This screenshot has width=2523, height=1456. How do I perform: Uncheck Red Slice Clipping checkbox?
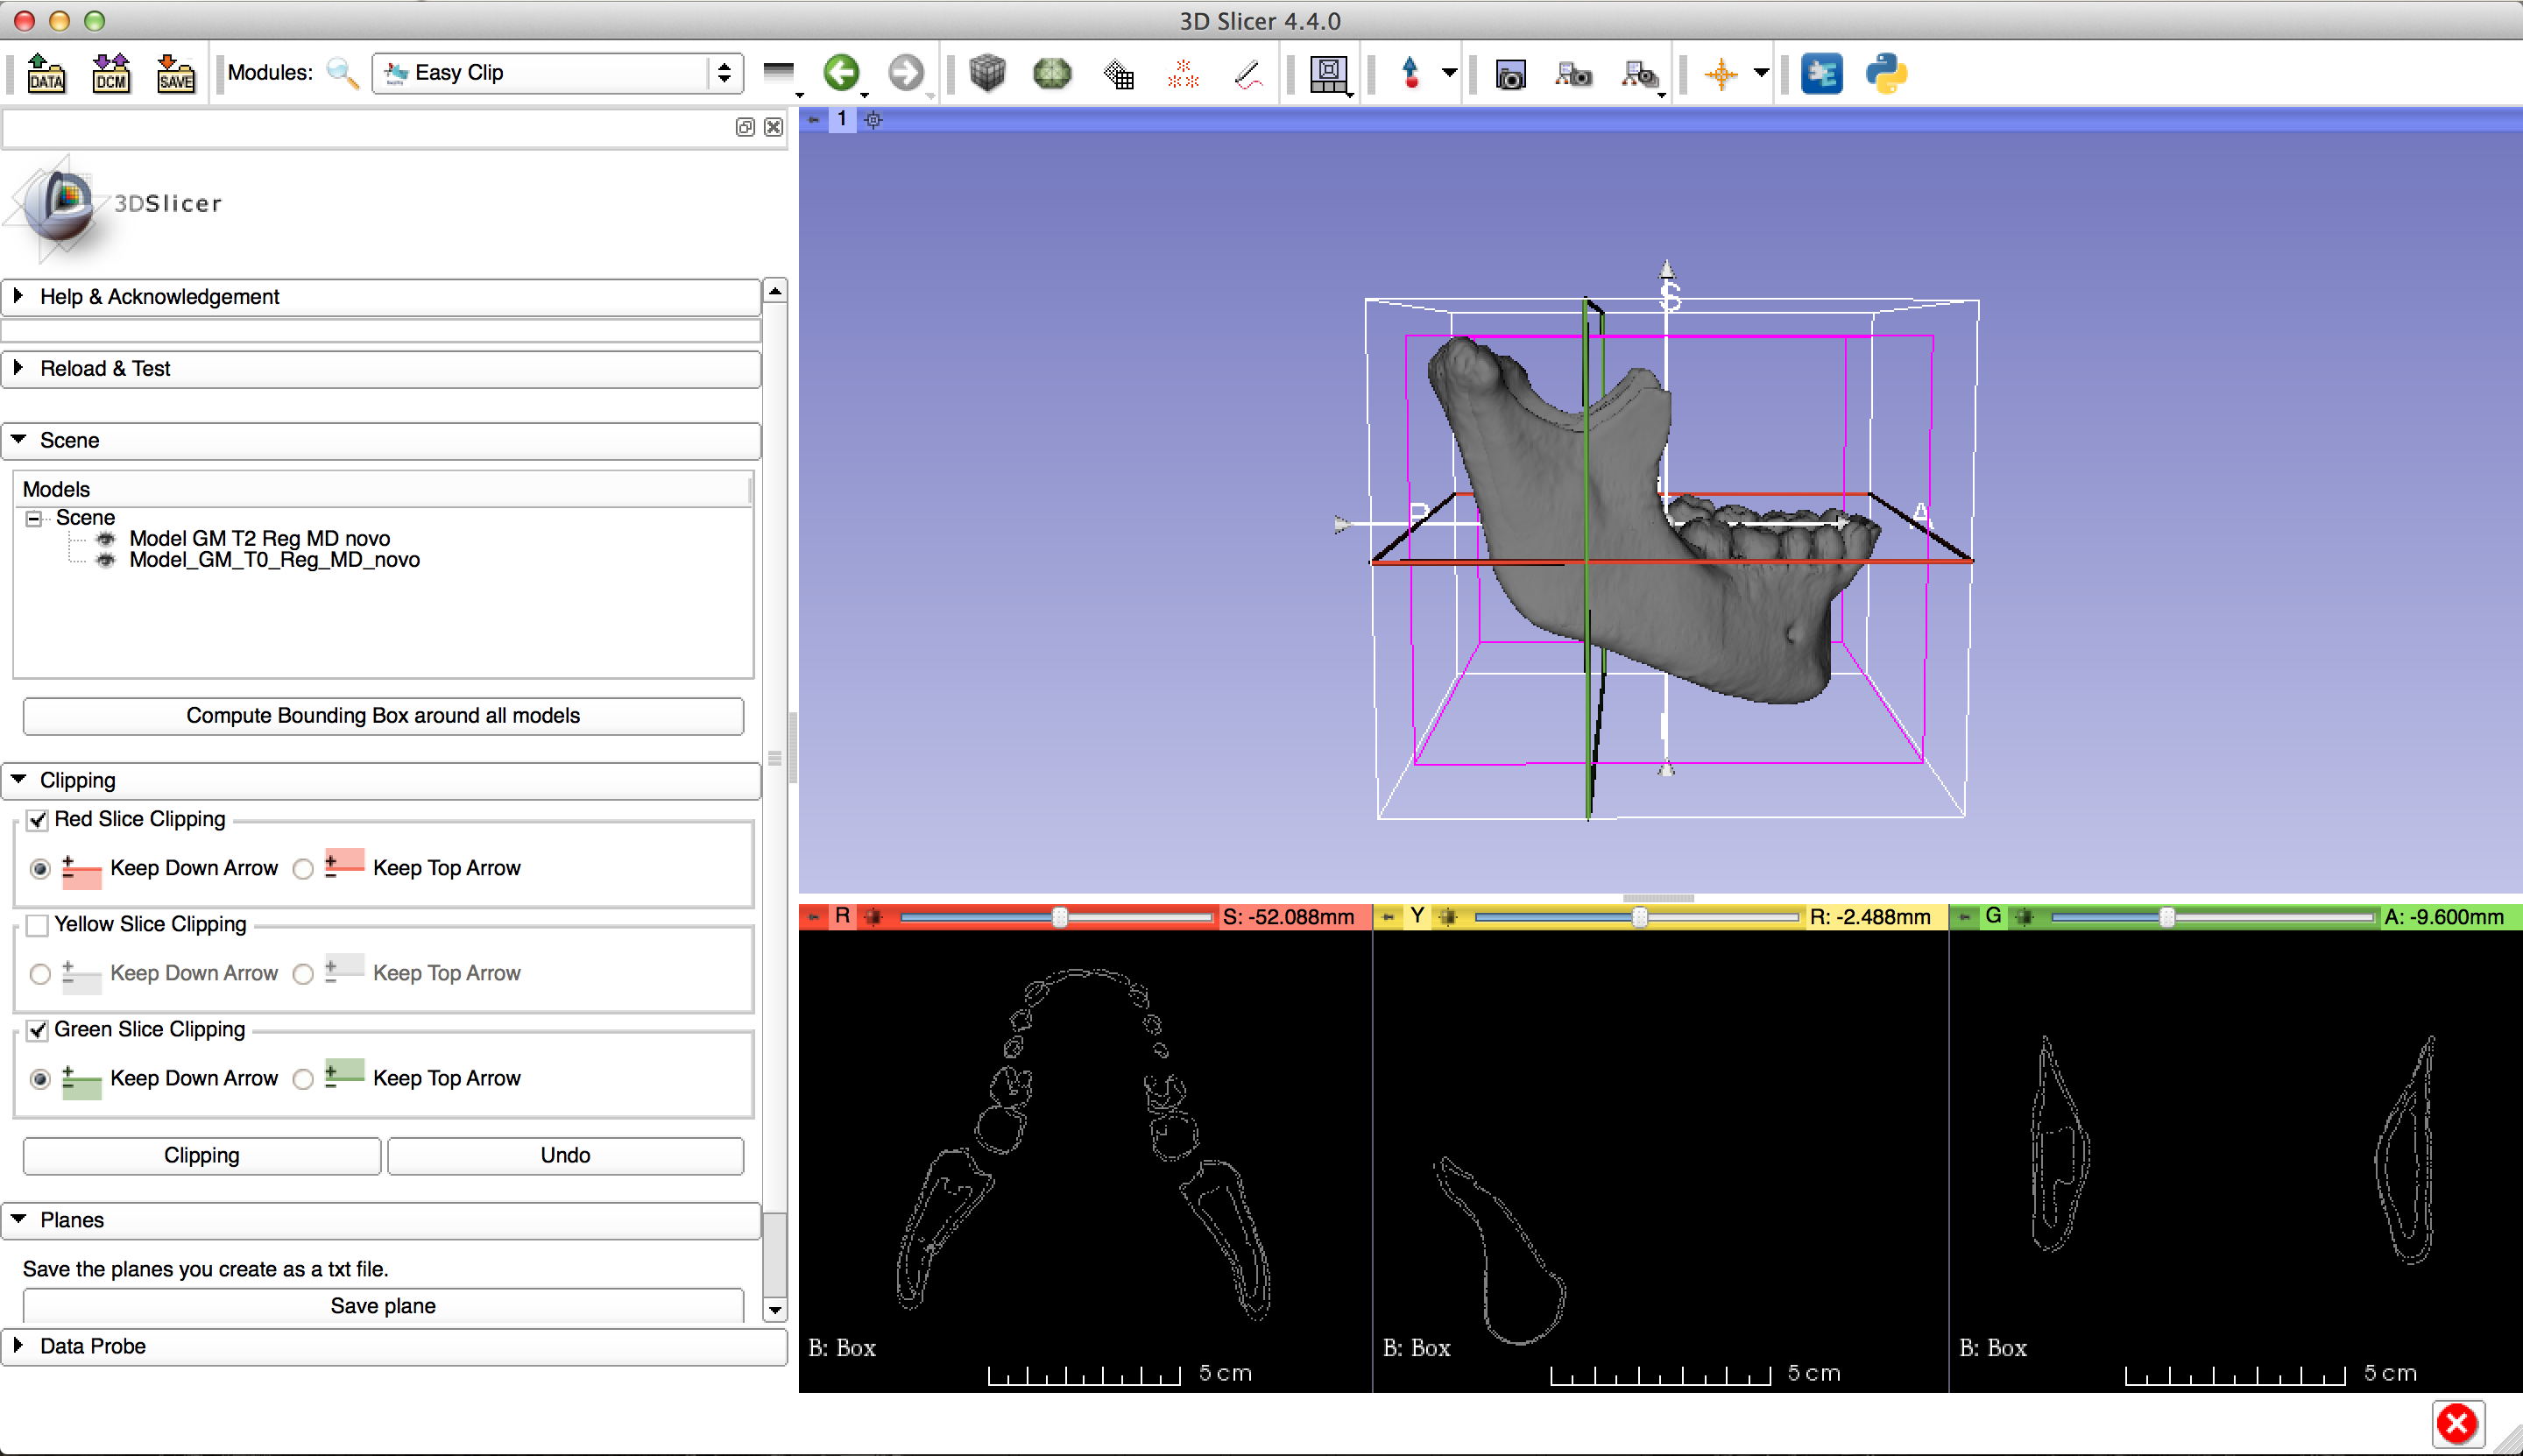coord(38,820)
